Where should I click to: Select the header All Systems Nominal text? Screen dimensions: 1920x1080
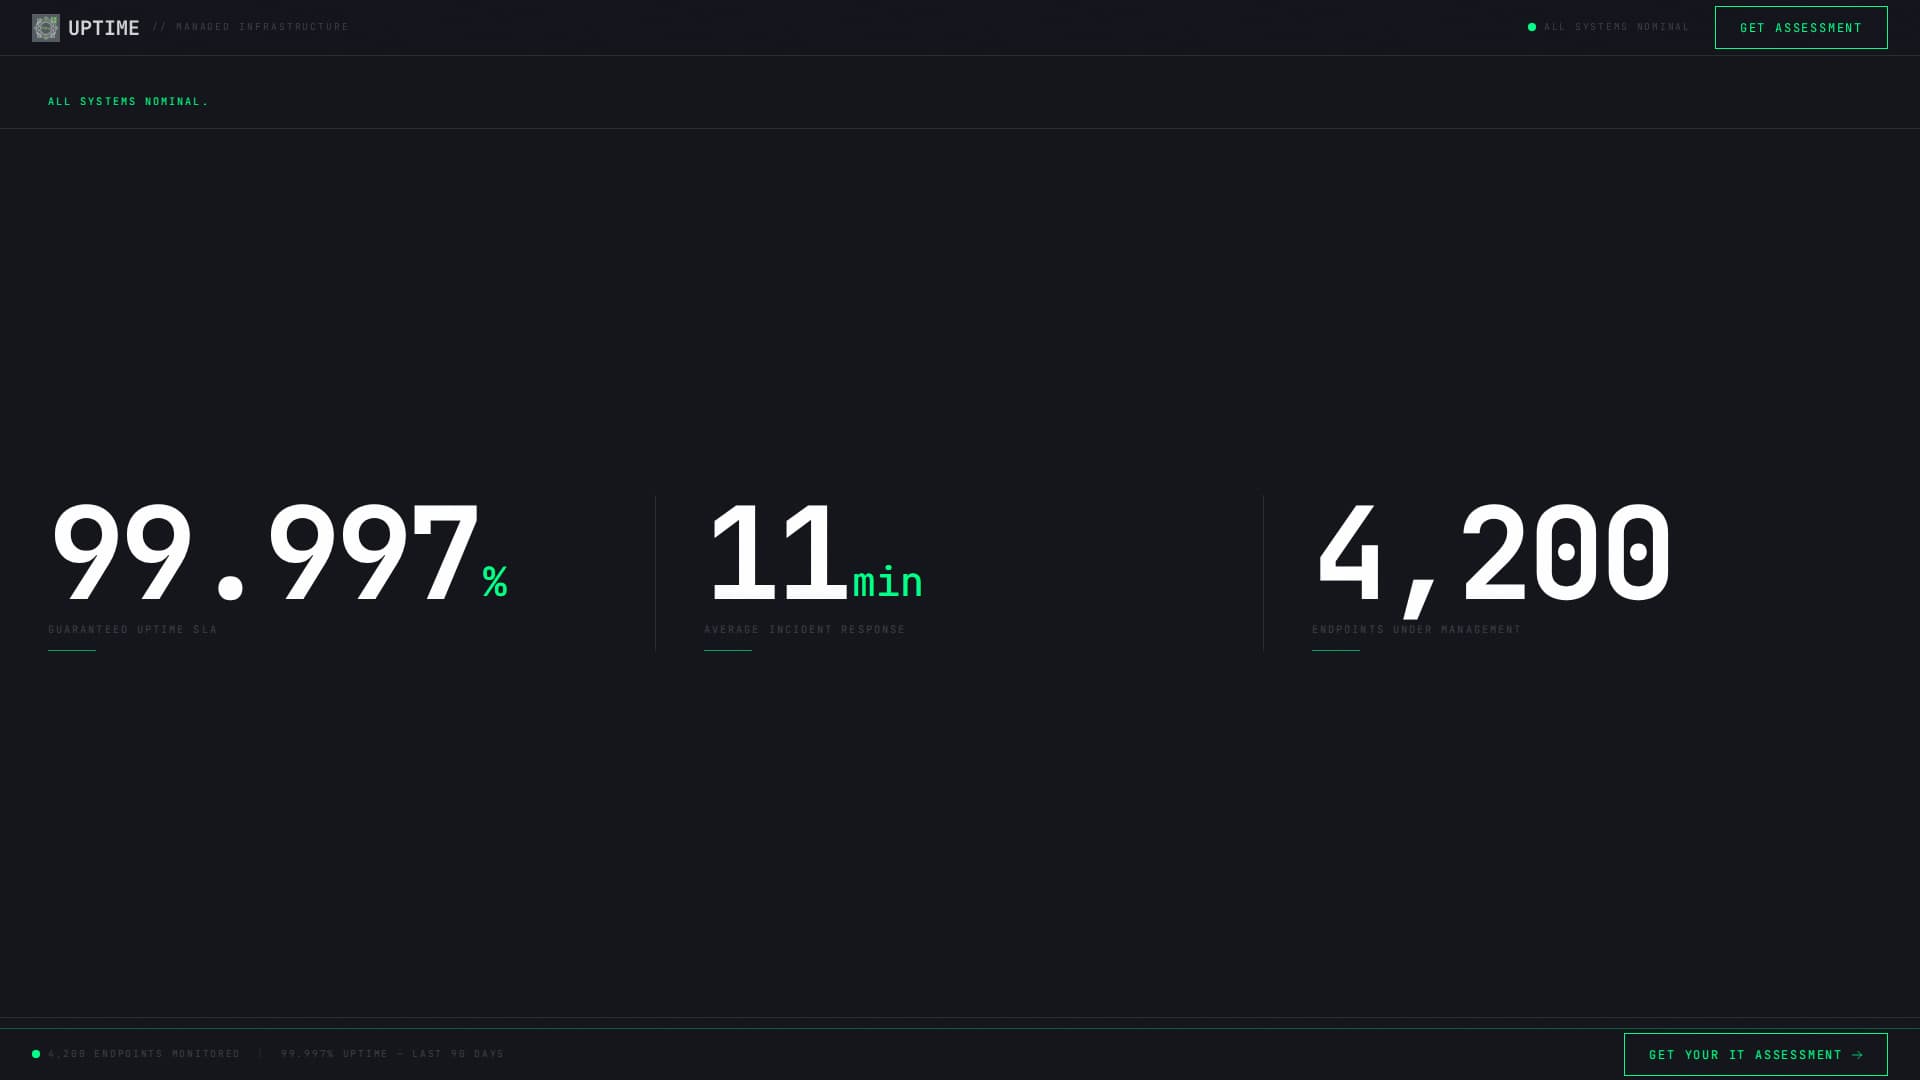pos(1616,27)
